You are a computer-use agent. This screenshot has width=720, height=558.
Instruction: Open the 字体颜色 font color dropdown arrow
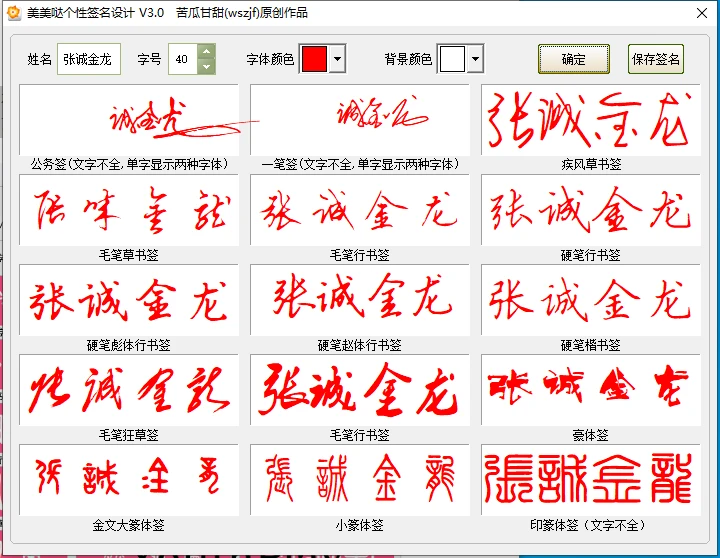337,59
